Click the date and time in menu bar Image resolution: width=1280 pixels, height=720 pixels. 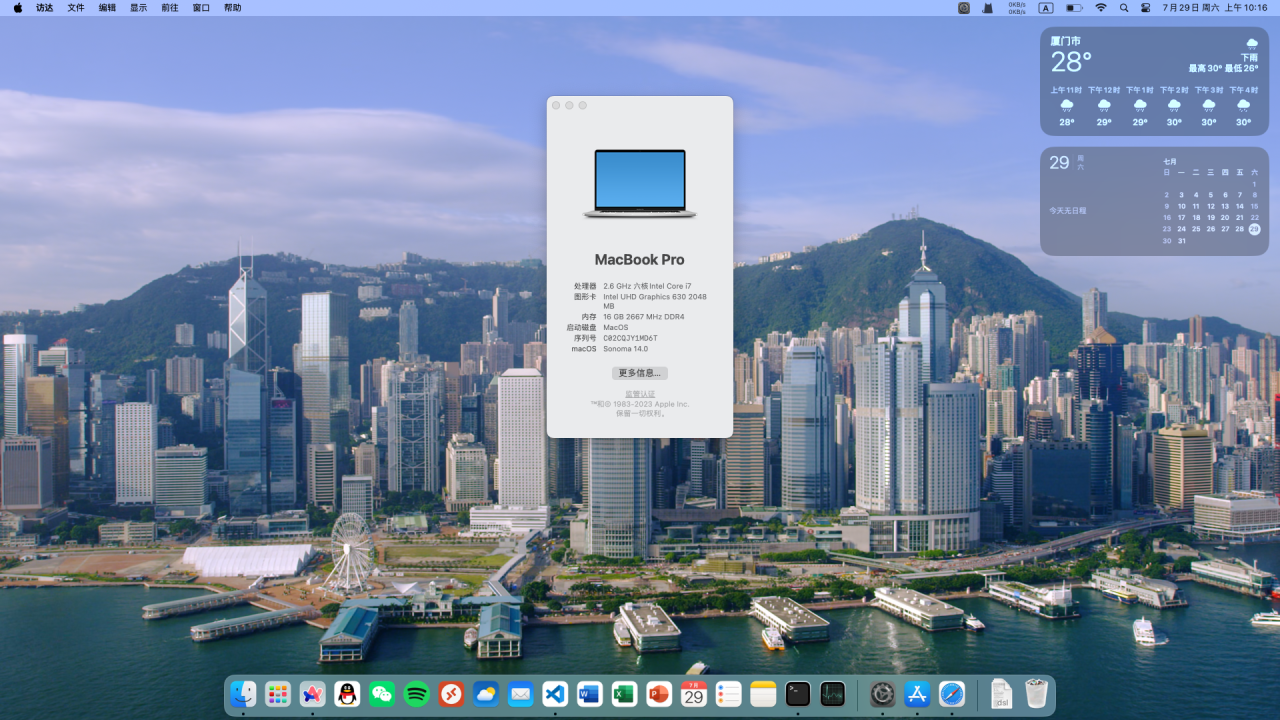click(x=1215, y=7)
